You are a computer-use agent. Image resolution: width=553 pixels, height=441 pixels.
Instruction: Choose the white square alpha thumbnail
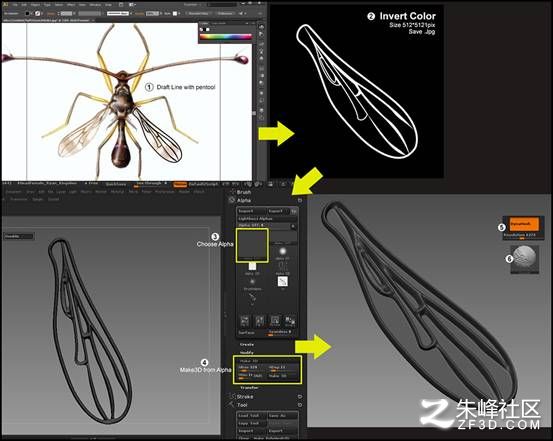click(x=253, y=266)
